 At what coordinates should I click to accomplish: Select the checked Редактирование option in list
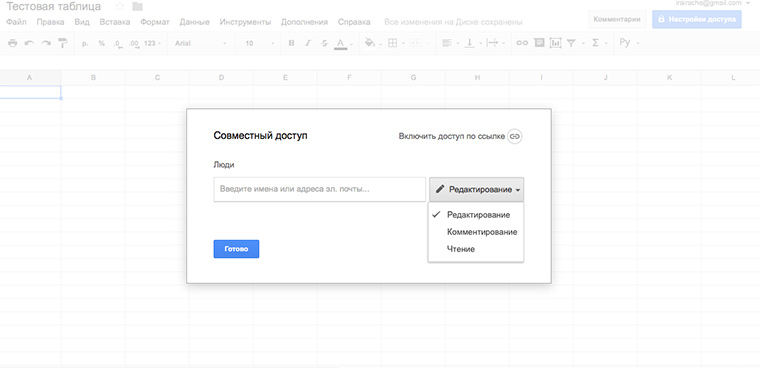pos(476,215)
